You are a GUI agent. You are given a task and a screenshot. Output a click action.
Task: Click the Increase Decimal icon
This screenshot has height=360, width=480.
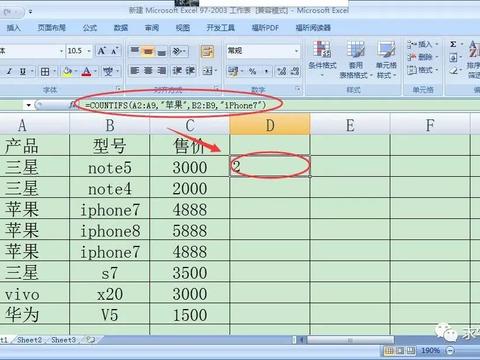coord(281,71)
